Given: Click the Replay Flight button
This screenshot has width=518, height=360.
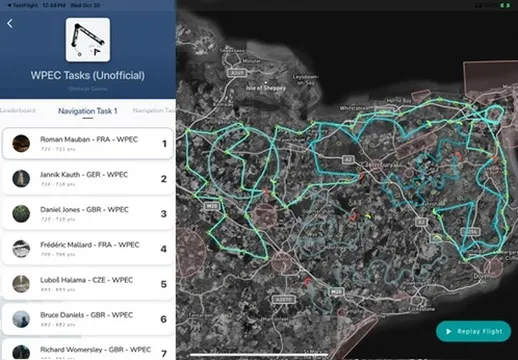Looking at the screenshot, I should coord(473,331).
